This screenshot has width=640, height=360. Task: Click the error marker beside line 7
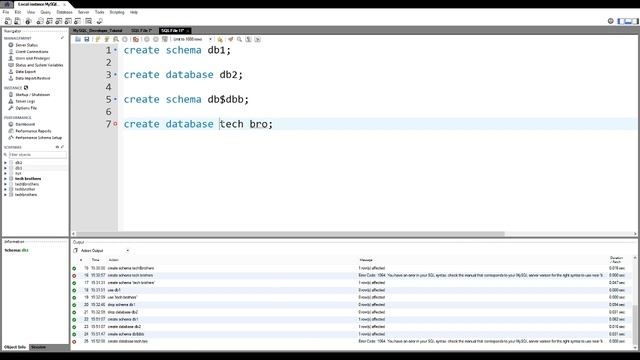(x=116, y=124)
